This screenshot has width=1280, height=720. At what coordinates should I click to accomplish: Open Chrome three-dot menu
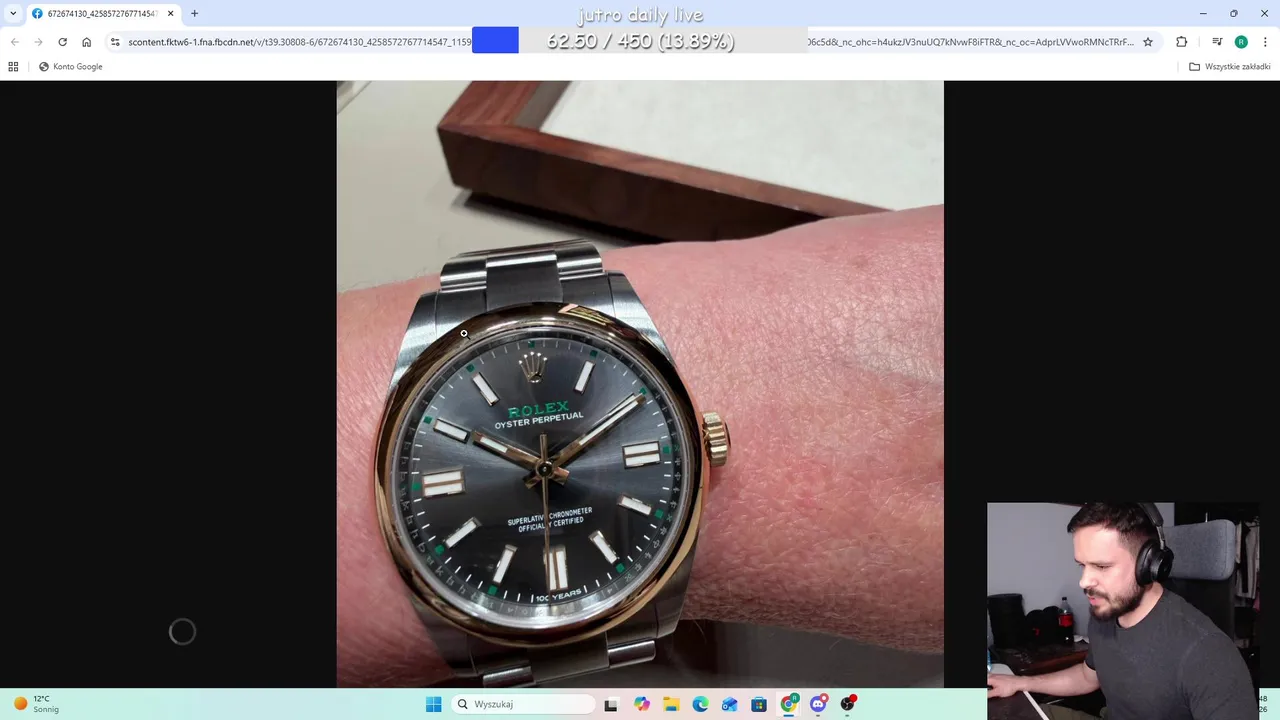click(1265, 42)
